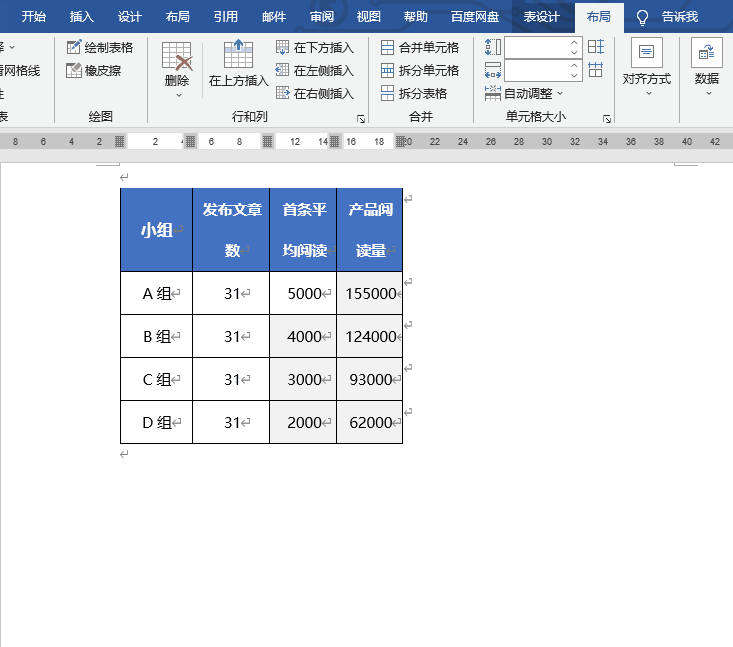This screenshot has height=647, width=733.
Task: Merge cells with 合并单元格
Action: [420, 47]
